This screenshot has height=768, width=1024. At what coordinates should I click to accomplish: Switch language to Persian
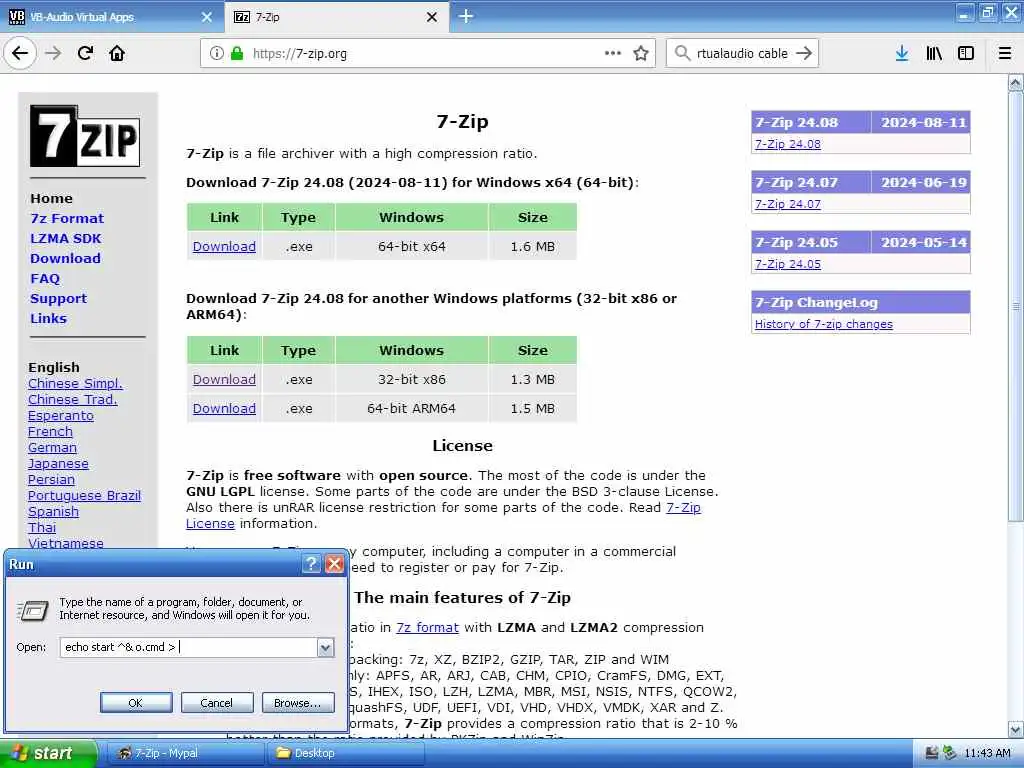tap(51, 480)
